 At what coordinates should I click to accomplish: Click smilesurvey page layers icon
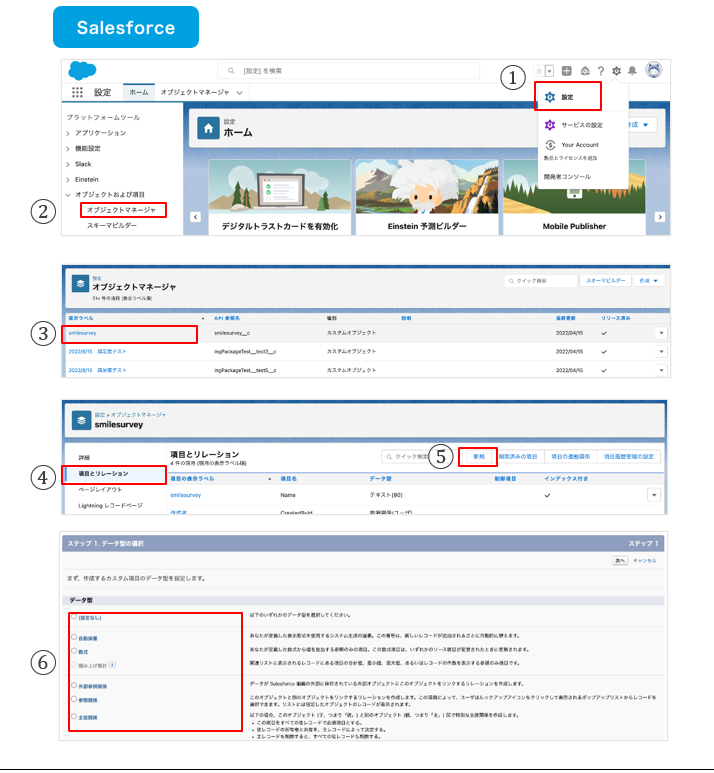81,421
